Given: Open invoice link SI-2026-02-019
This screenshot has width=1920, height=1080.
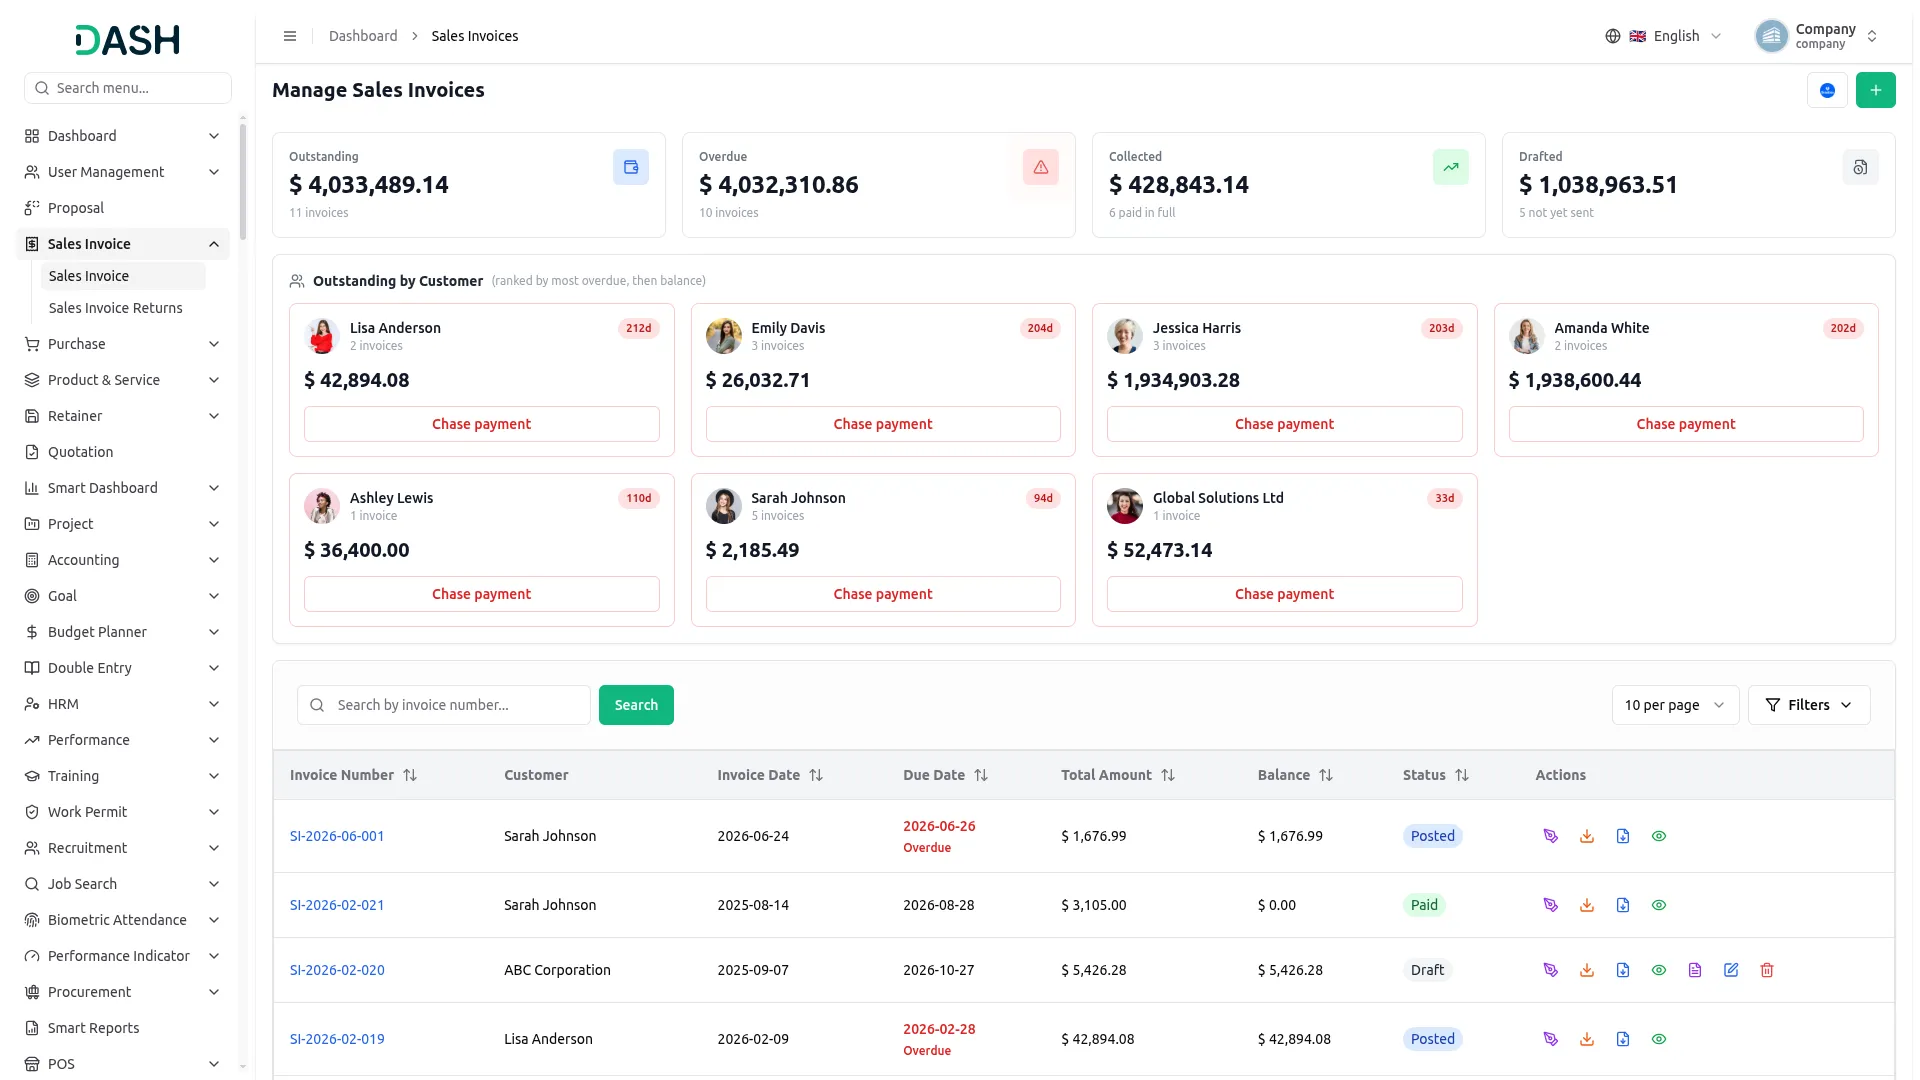Looking at the screenshot, I should 337,1039.
